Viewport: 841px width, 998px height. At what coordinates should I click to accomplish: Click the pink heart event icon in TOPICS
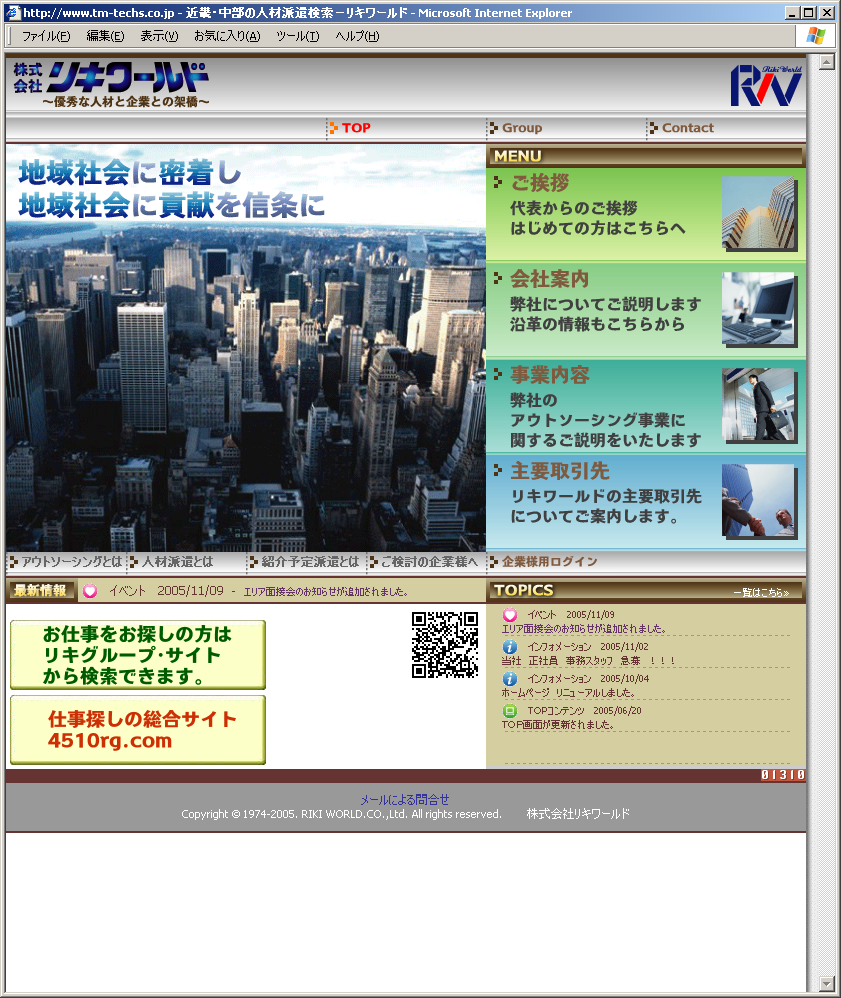(x=510, y=615)
